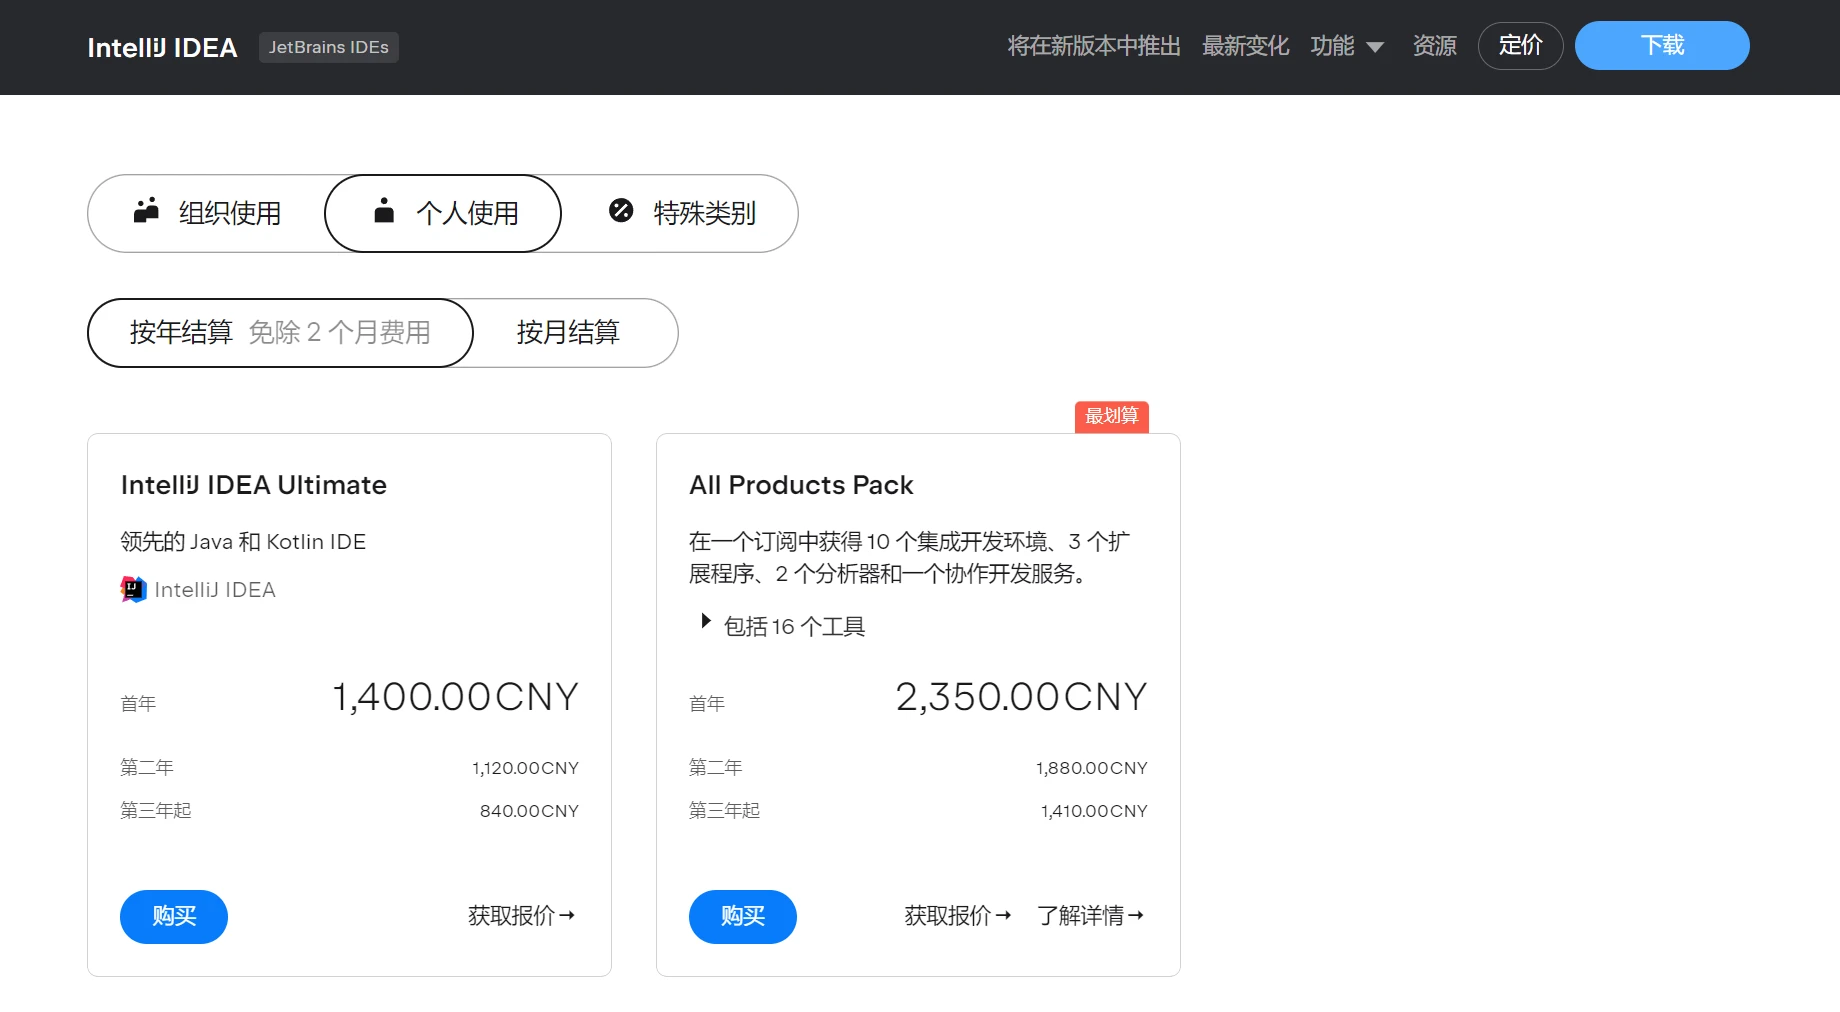Click arrow icon beside Ultimate 获取报价
Screen dimensions: 1840x1012
click(x=567, y=915)
